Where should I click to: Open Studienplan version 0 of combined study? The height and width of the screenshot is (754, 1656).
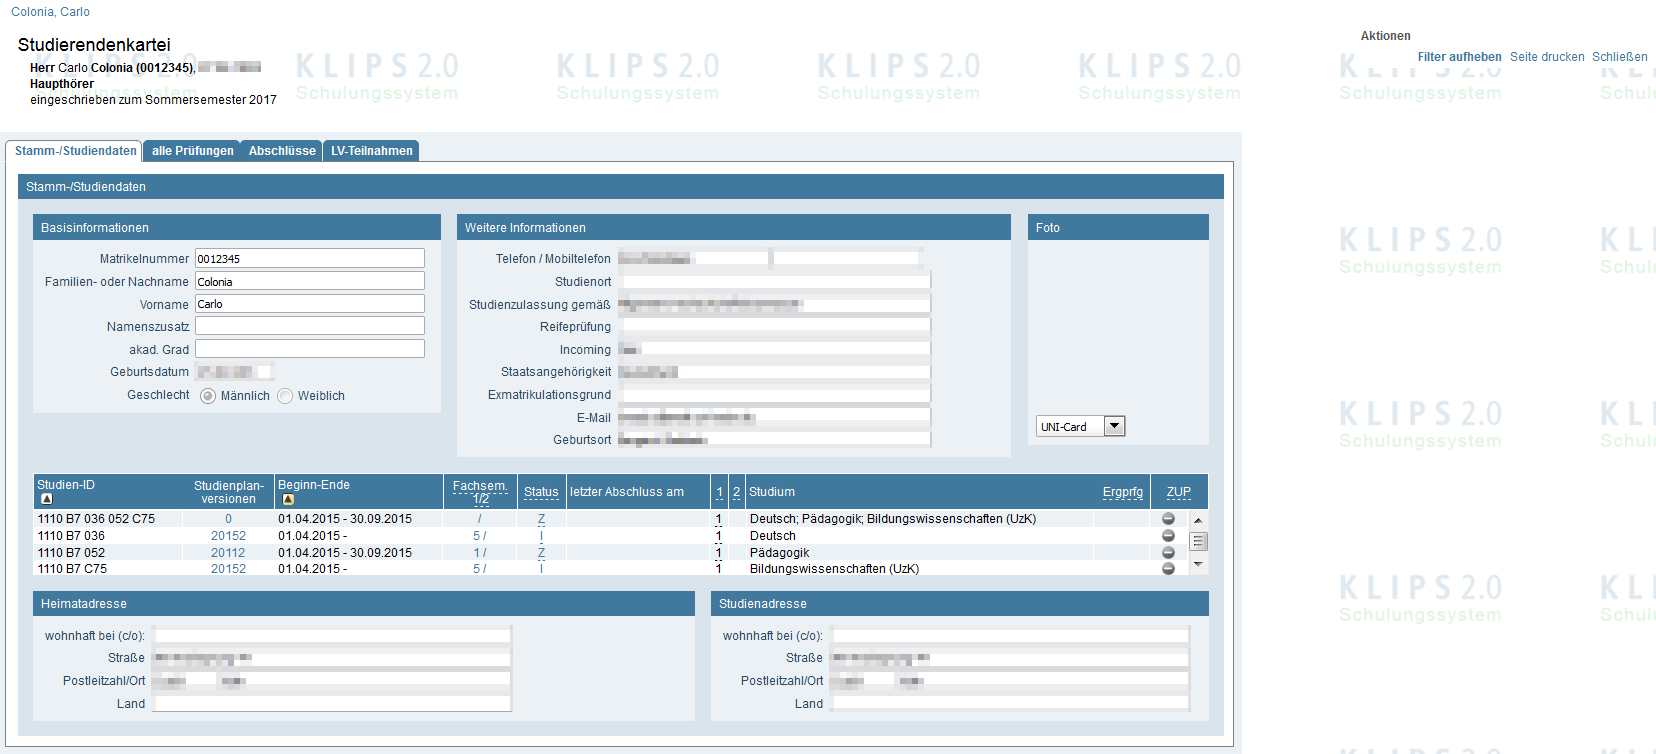tap(228, 519)
